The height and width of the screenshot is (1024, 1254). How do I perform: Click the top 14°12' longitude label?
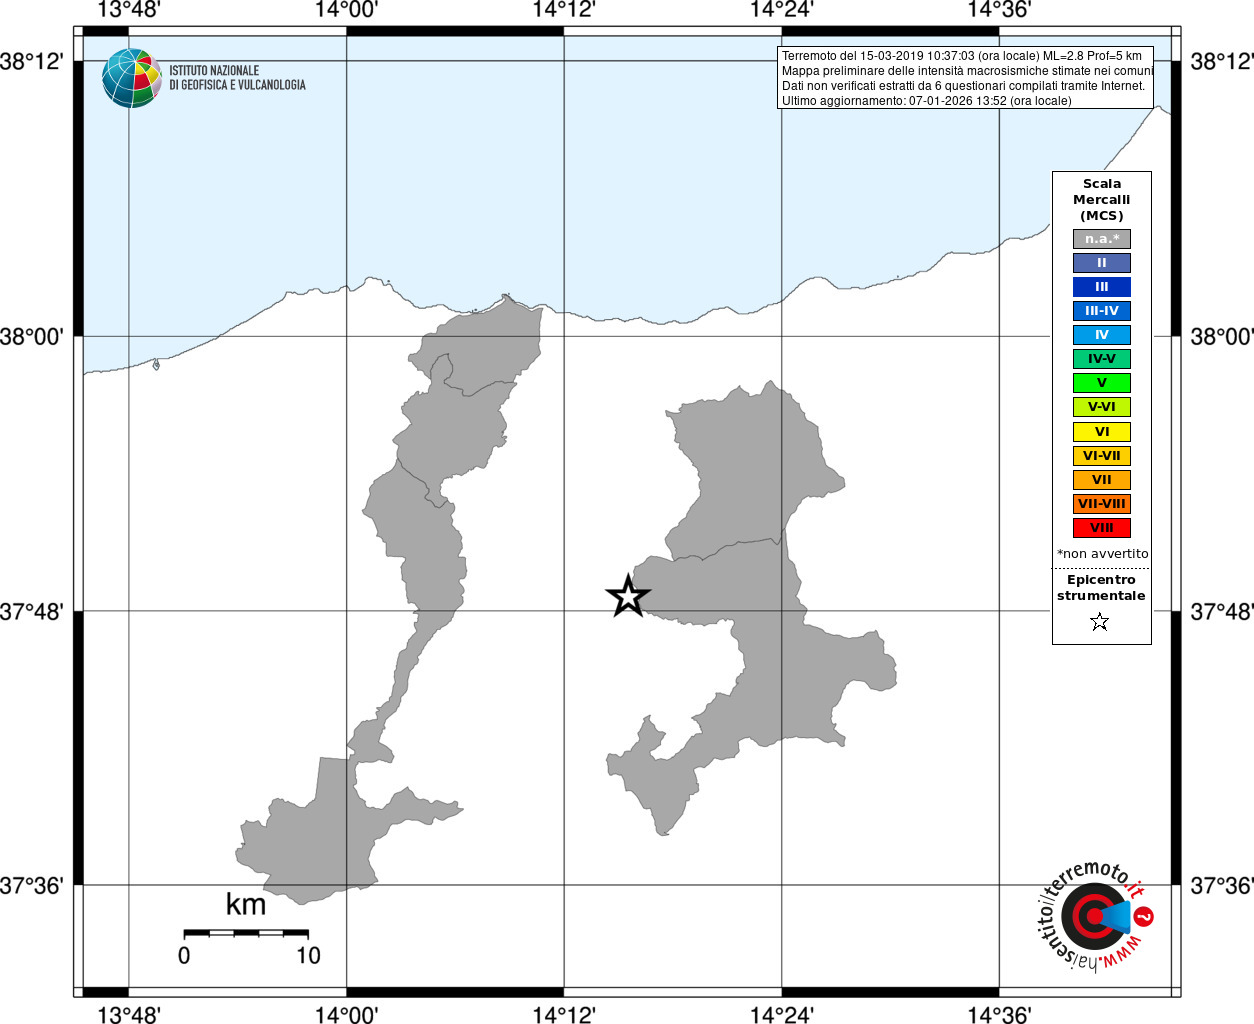(x=564, y=10)
